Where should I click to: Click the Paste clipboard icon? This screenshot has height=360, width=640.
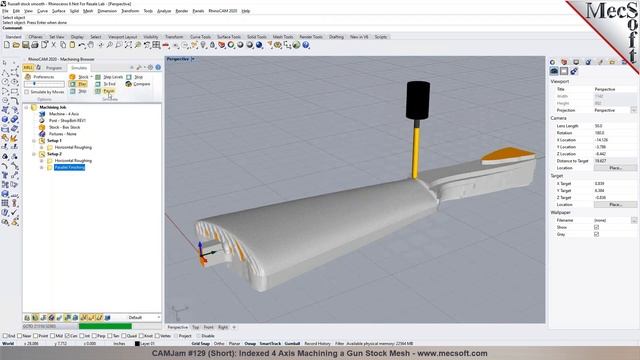(x=72, y=45)
